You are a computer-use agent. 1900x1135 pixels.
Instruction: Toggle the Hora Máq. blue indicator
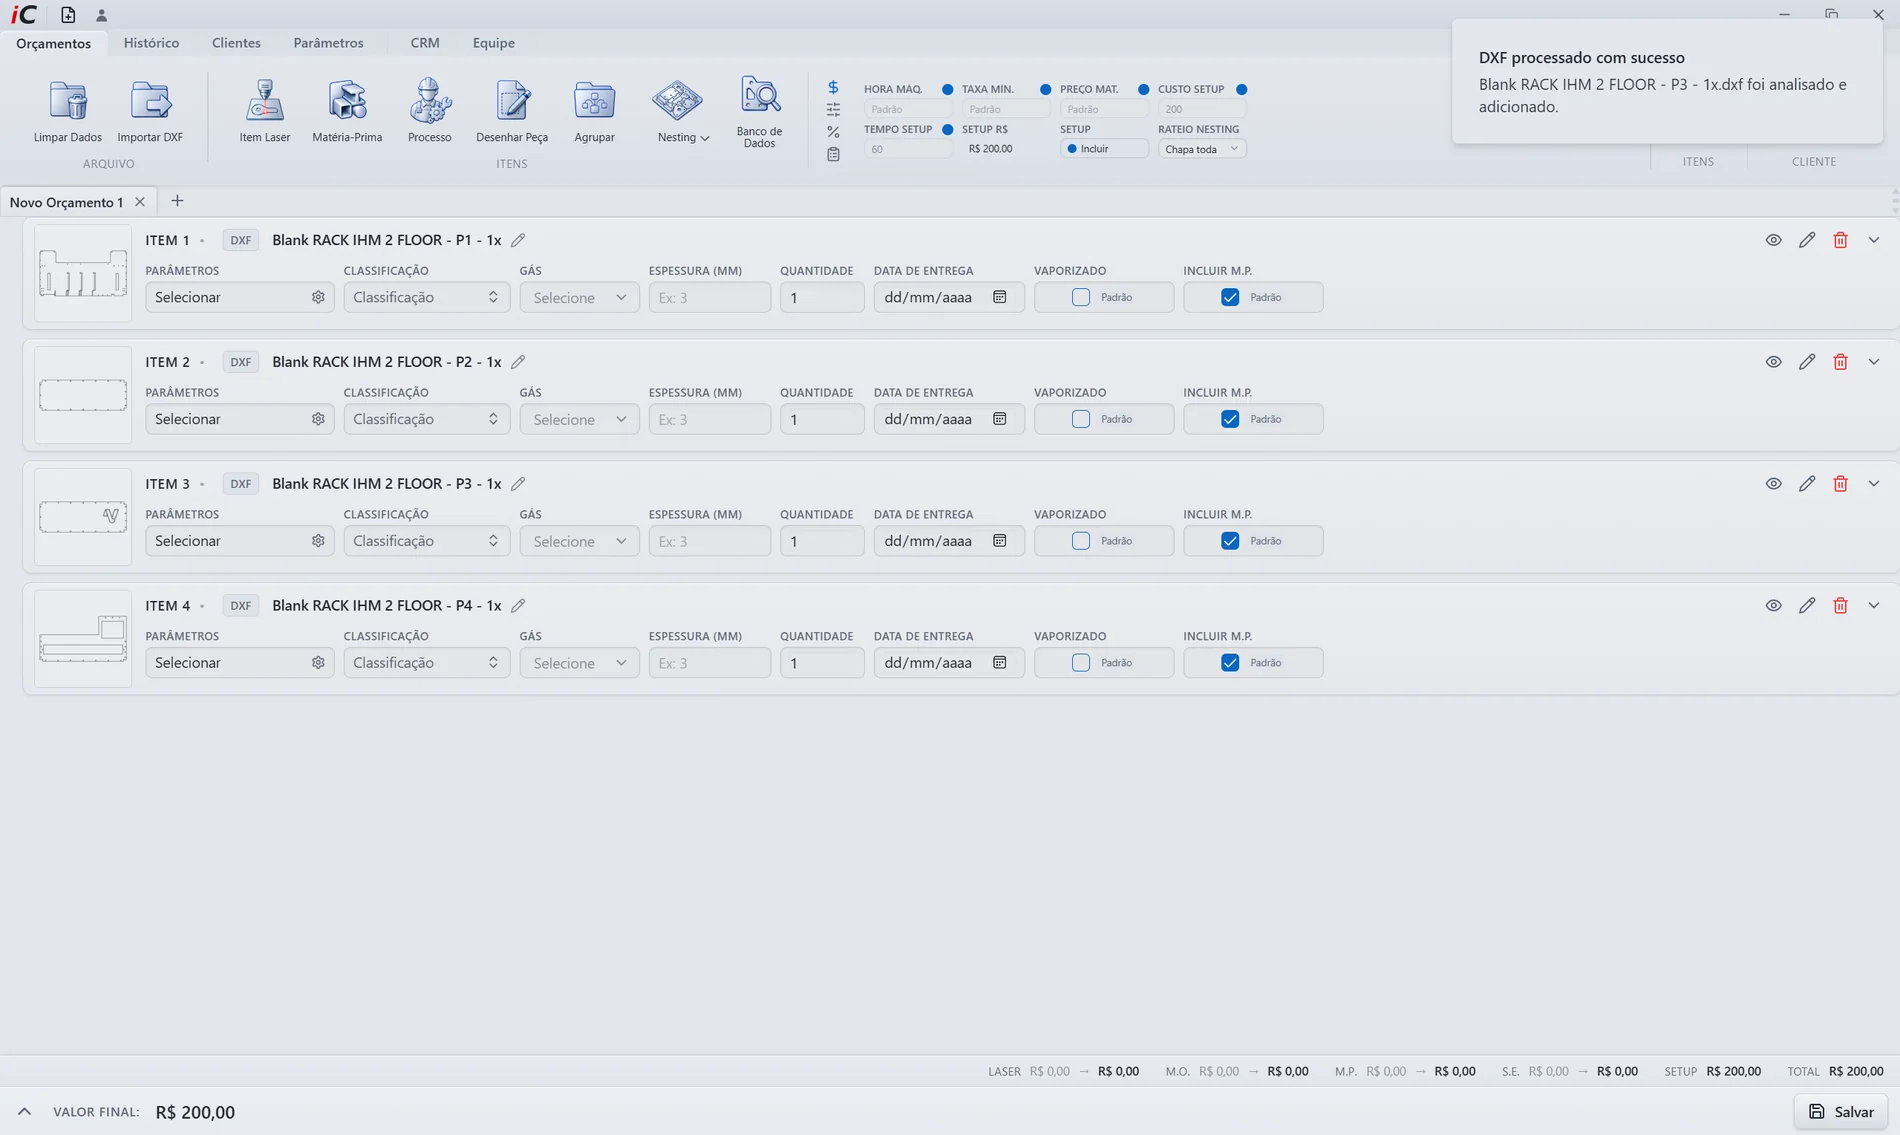click(x=947, y=89)
